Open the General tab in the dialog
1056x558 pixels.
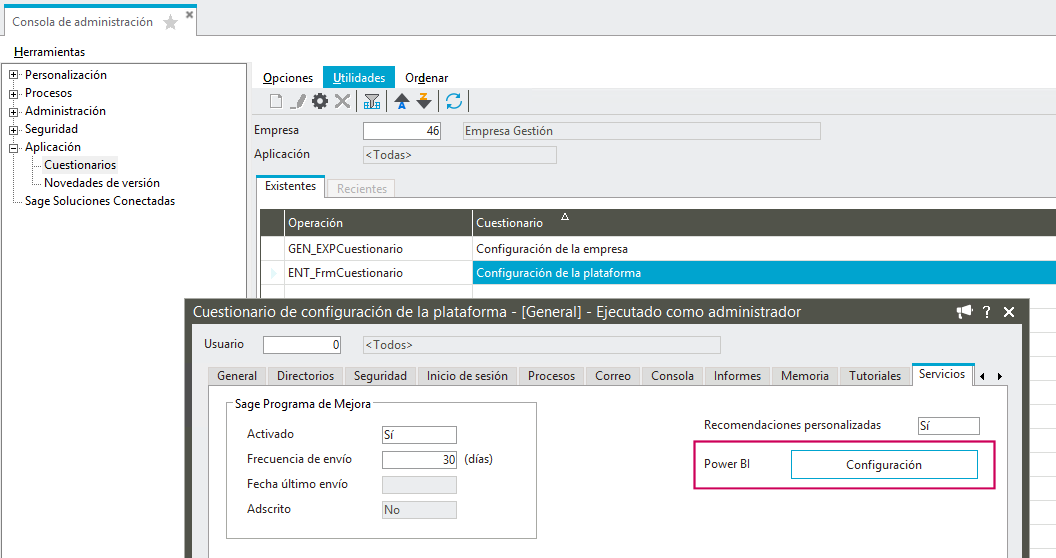(237, 376)
